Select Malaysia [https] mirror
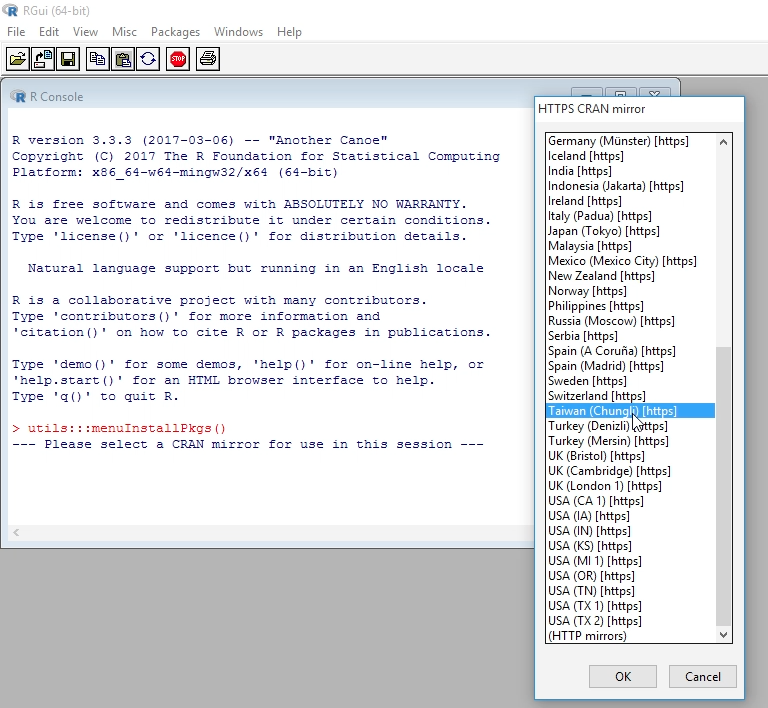 click(x=630, y=246)
